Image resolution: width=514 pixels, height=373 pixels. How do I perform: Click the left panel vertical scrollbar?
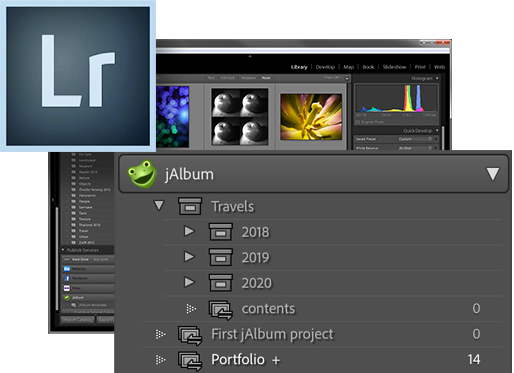pos(57,258)
